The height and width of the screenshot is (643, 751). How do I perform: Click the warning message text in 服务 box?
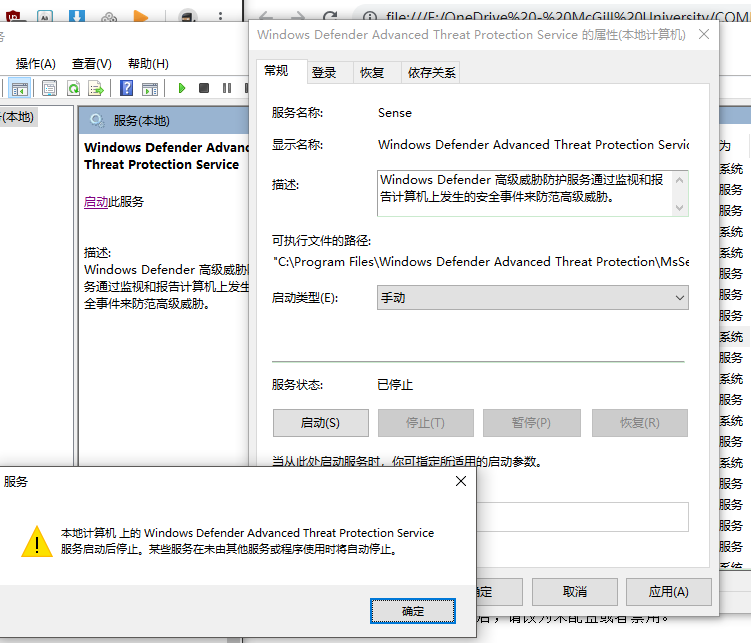tap(247, 541)
